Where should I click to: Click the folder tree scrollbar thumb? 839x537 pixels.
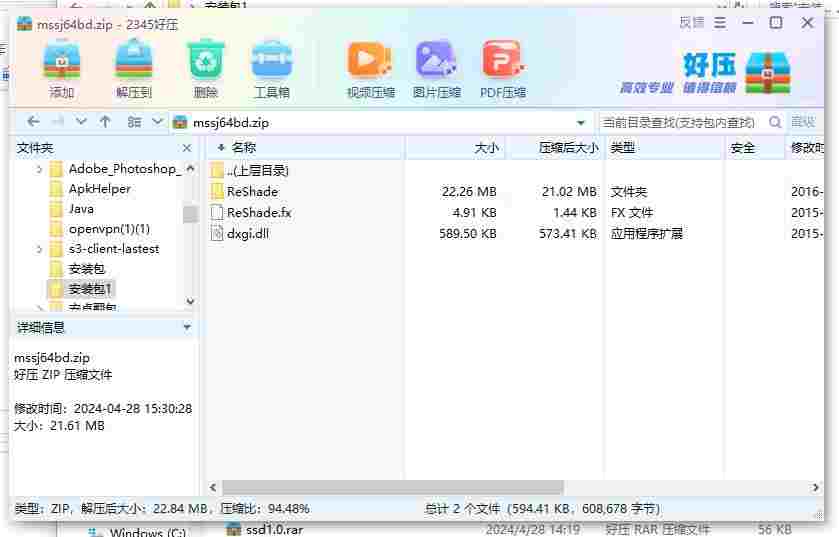click(x=190, y=213)
